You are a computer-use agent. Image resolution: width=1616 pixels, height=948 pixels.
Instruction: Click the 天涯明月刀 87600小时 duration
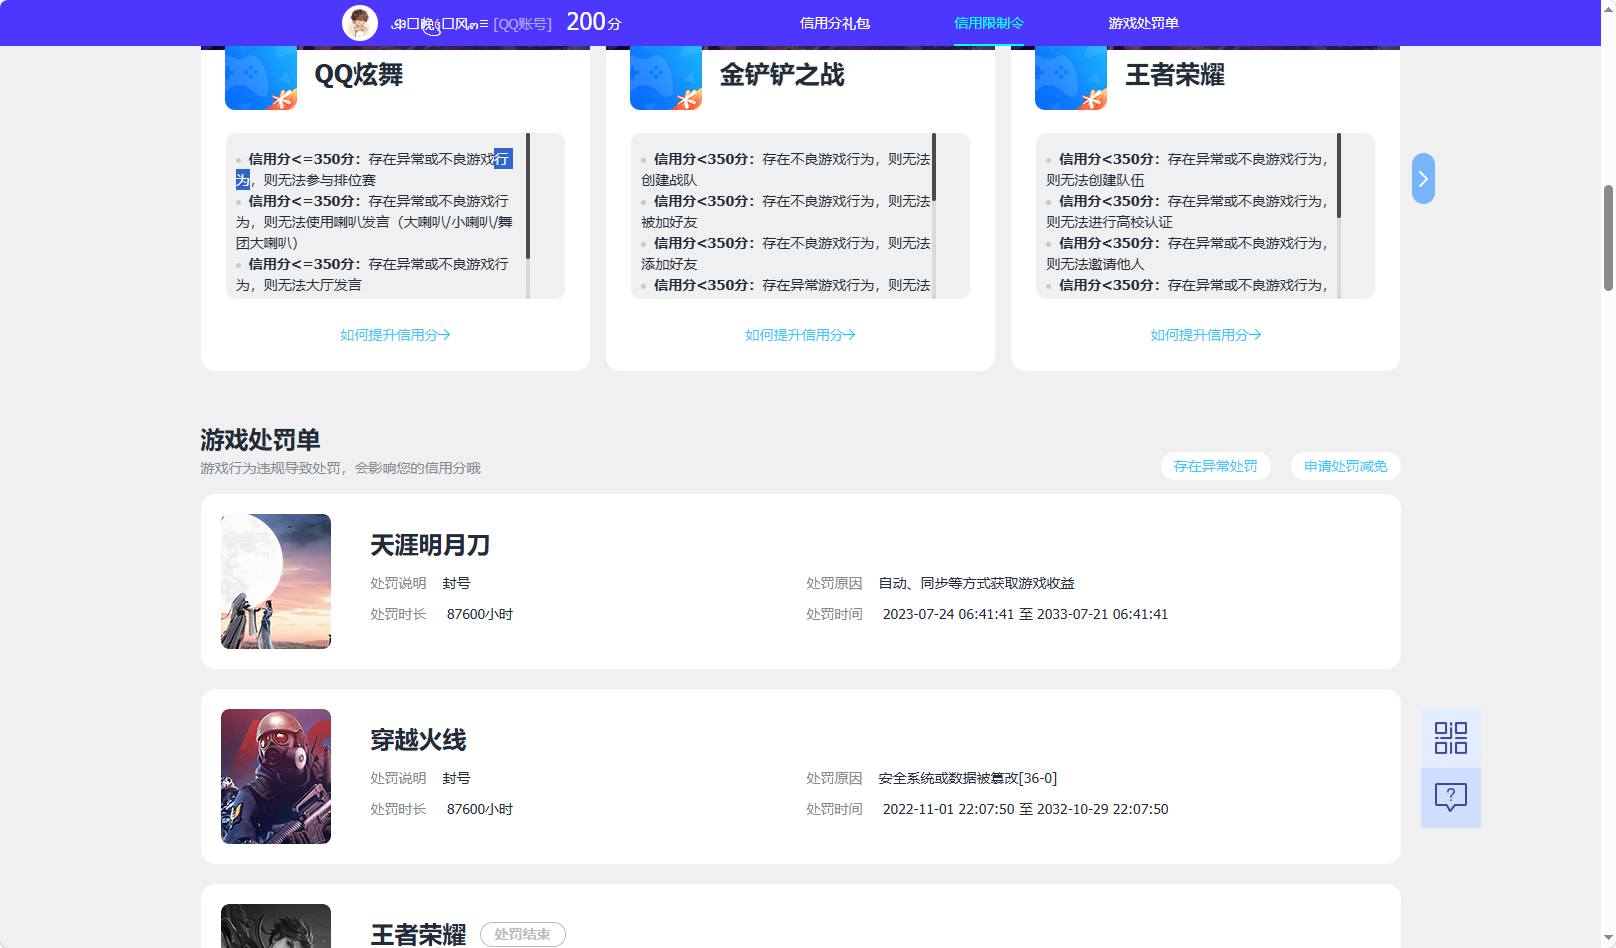pos(480,614)
